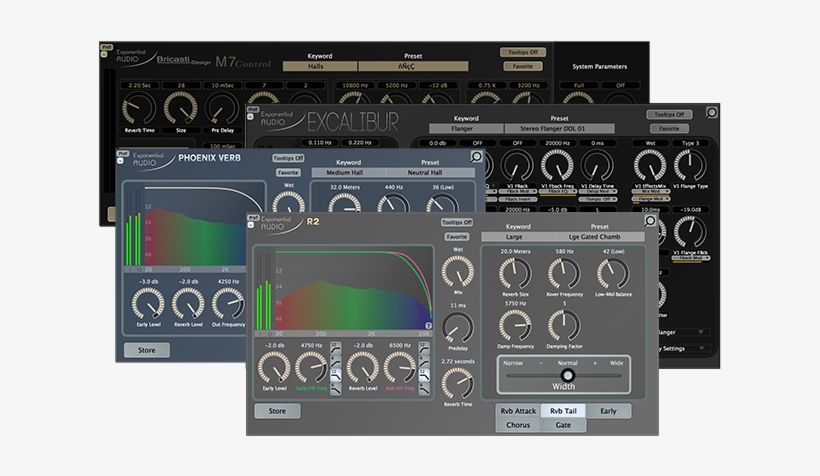Select bottom 6 dB low-pass icon beside Rvb Filt Freq
This screenshot has height=476, width=820.
(x=424, y=389)
